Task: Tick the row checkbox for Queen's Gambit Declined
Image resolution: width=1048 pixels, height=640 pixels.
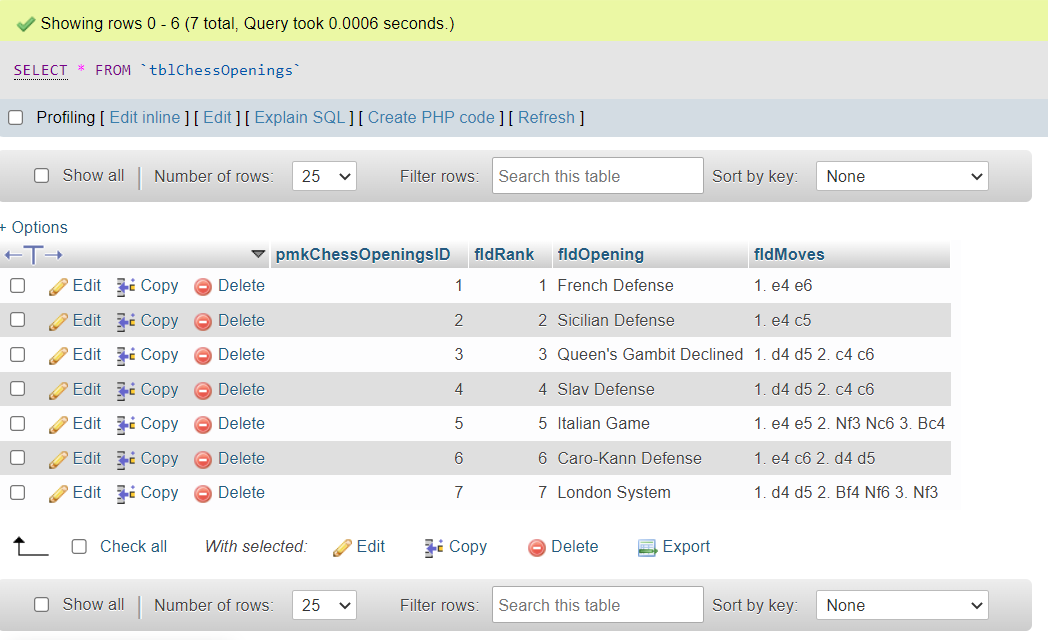Action: pos(17,355)
